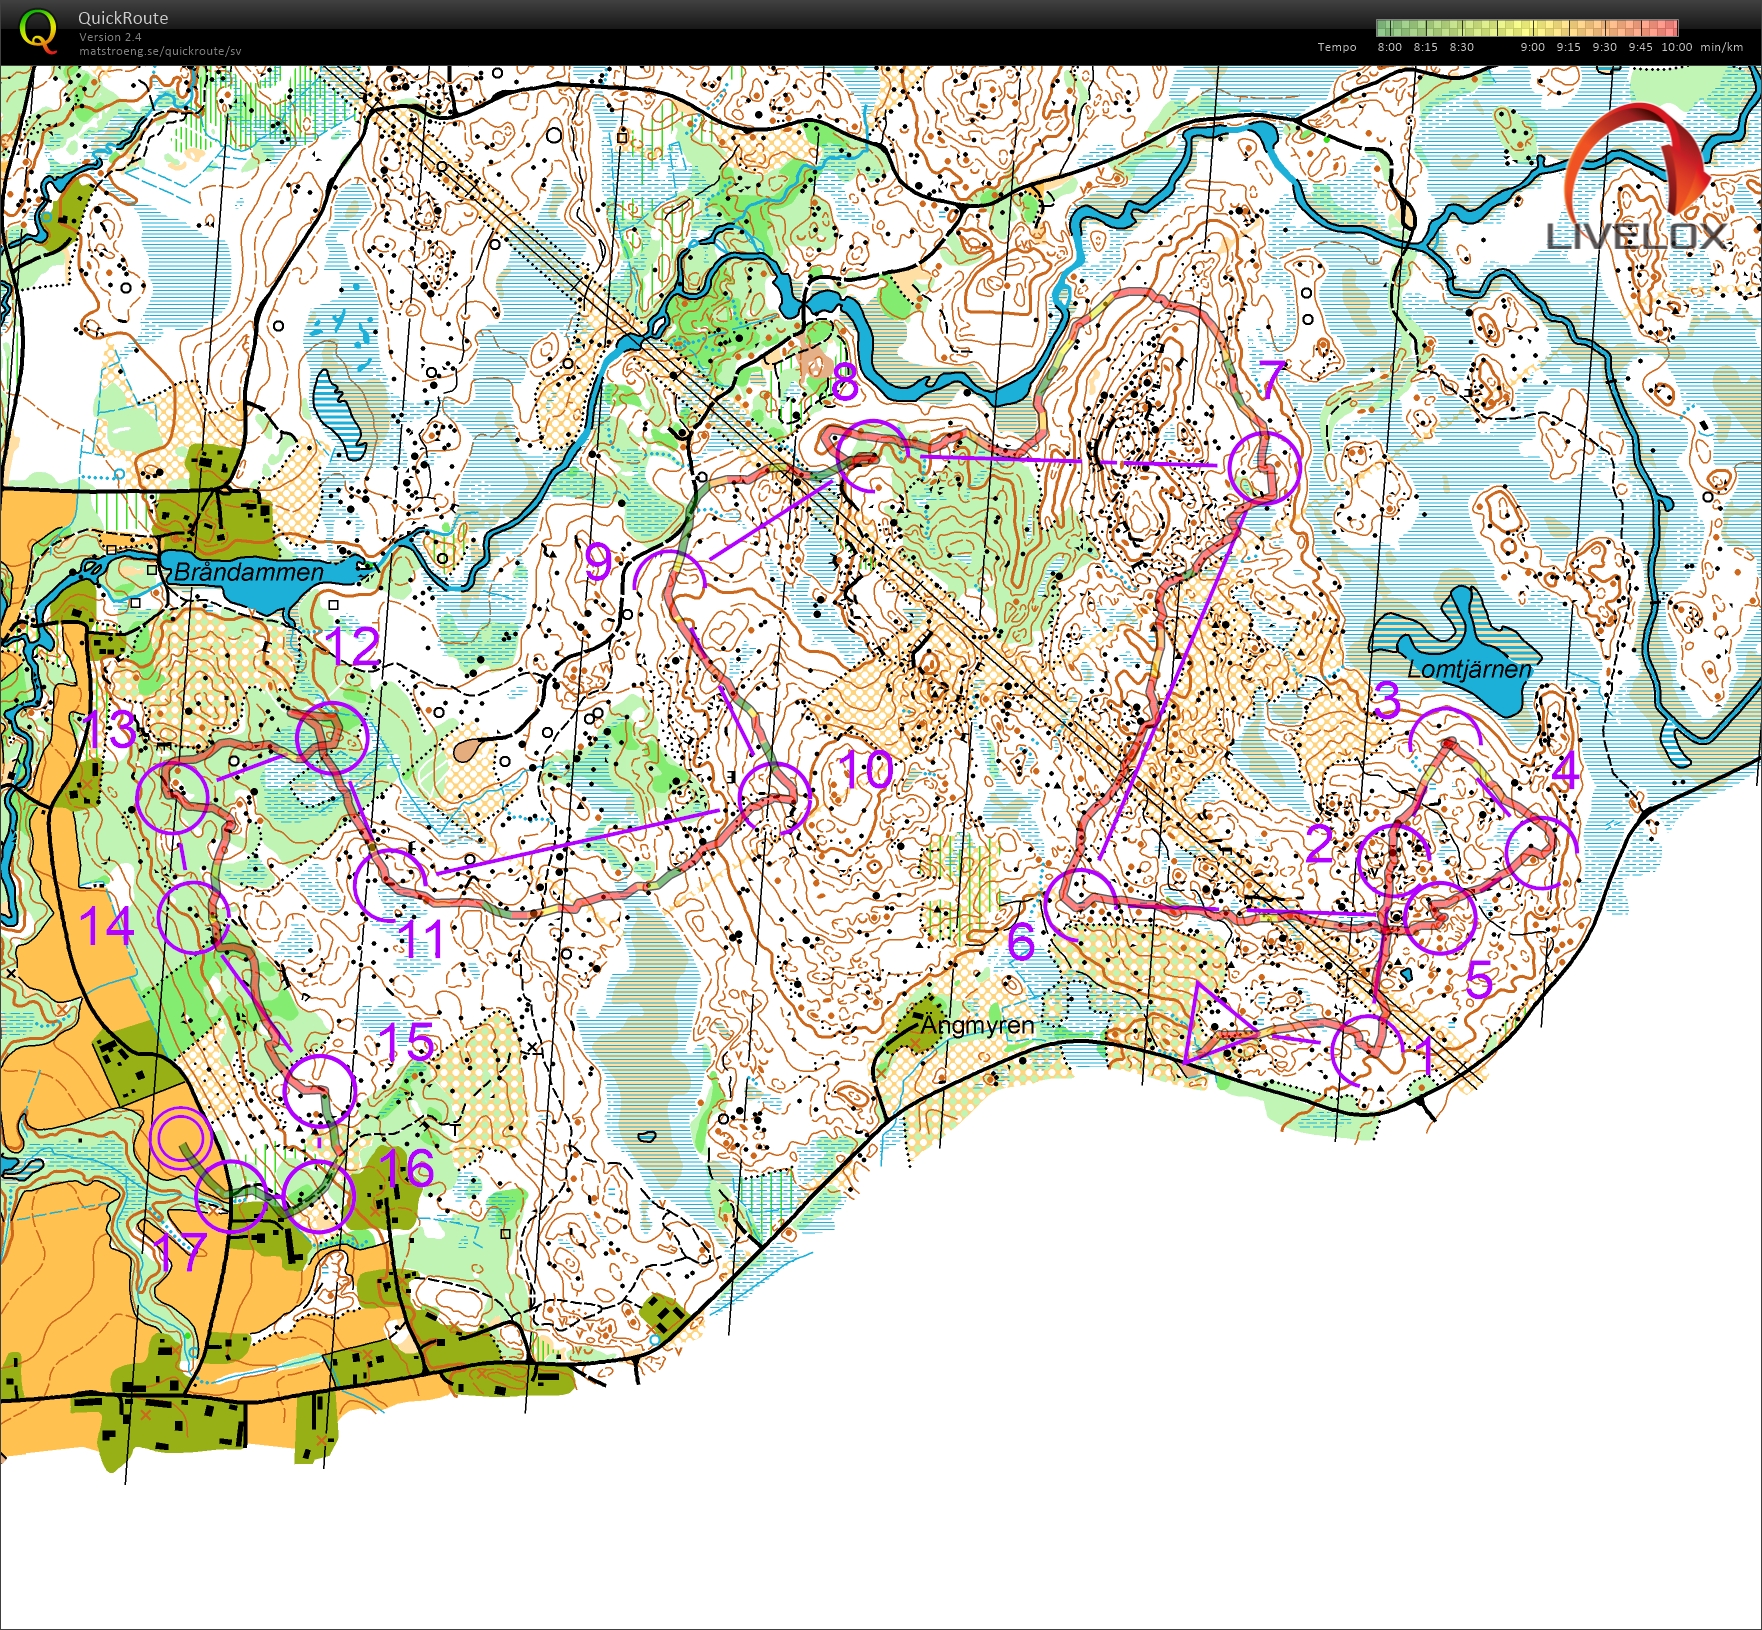Click the QuickRoute title text
1762x1630 pixels.
coord(123,18)
